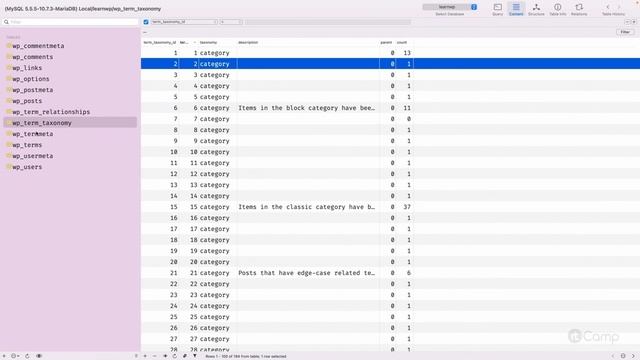Select the wp_options table
Viewport: 640px width, 360px height.
coord(31,79)
